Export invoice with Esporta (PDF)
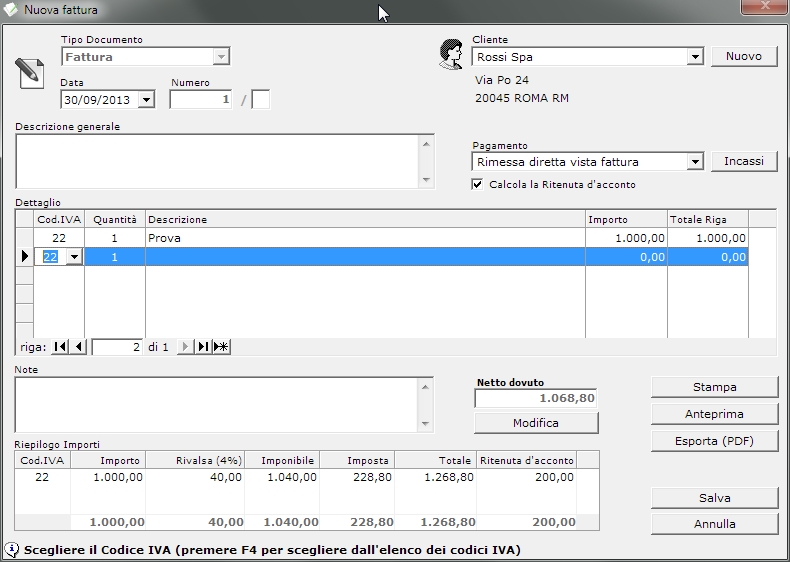The width and height of the screenshot is (790, 562). [x=714, y=441]
